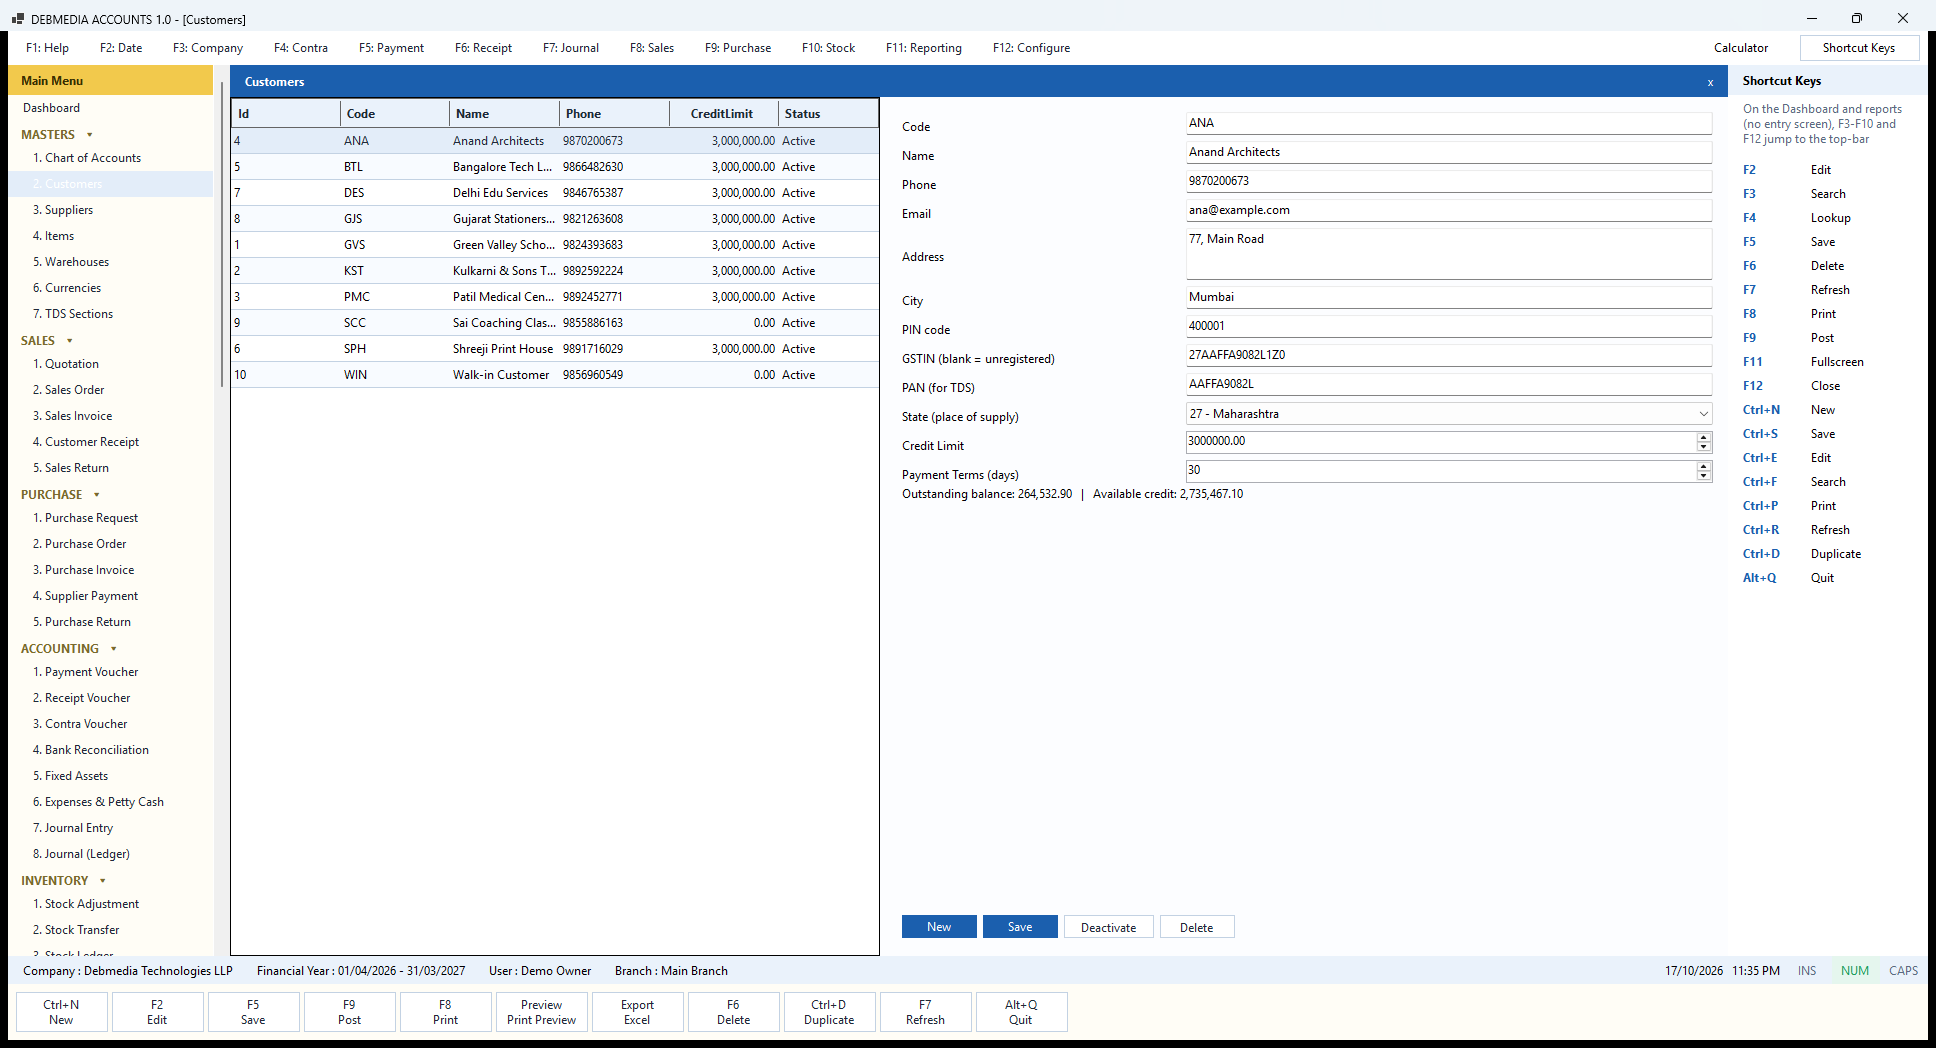Collapse the PURCHASE section arrow

[97, 495]
